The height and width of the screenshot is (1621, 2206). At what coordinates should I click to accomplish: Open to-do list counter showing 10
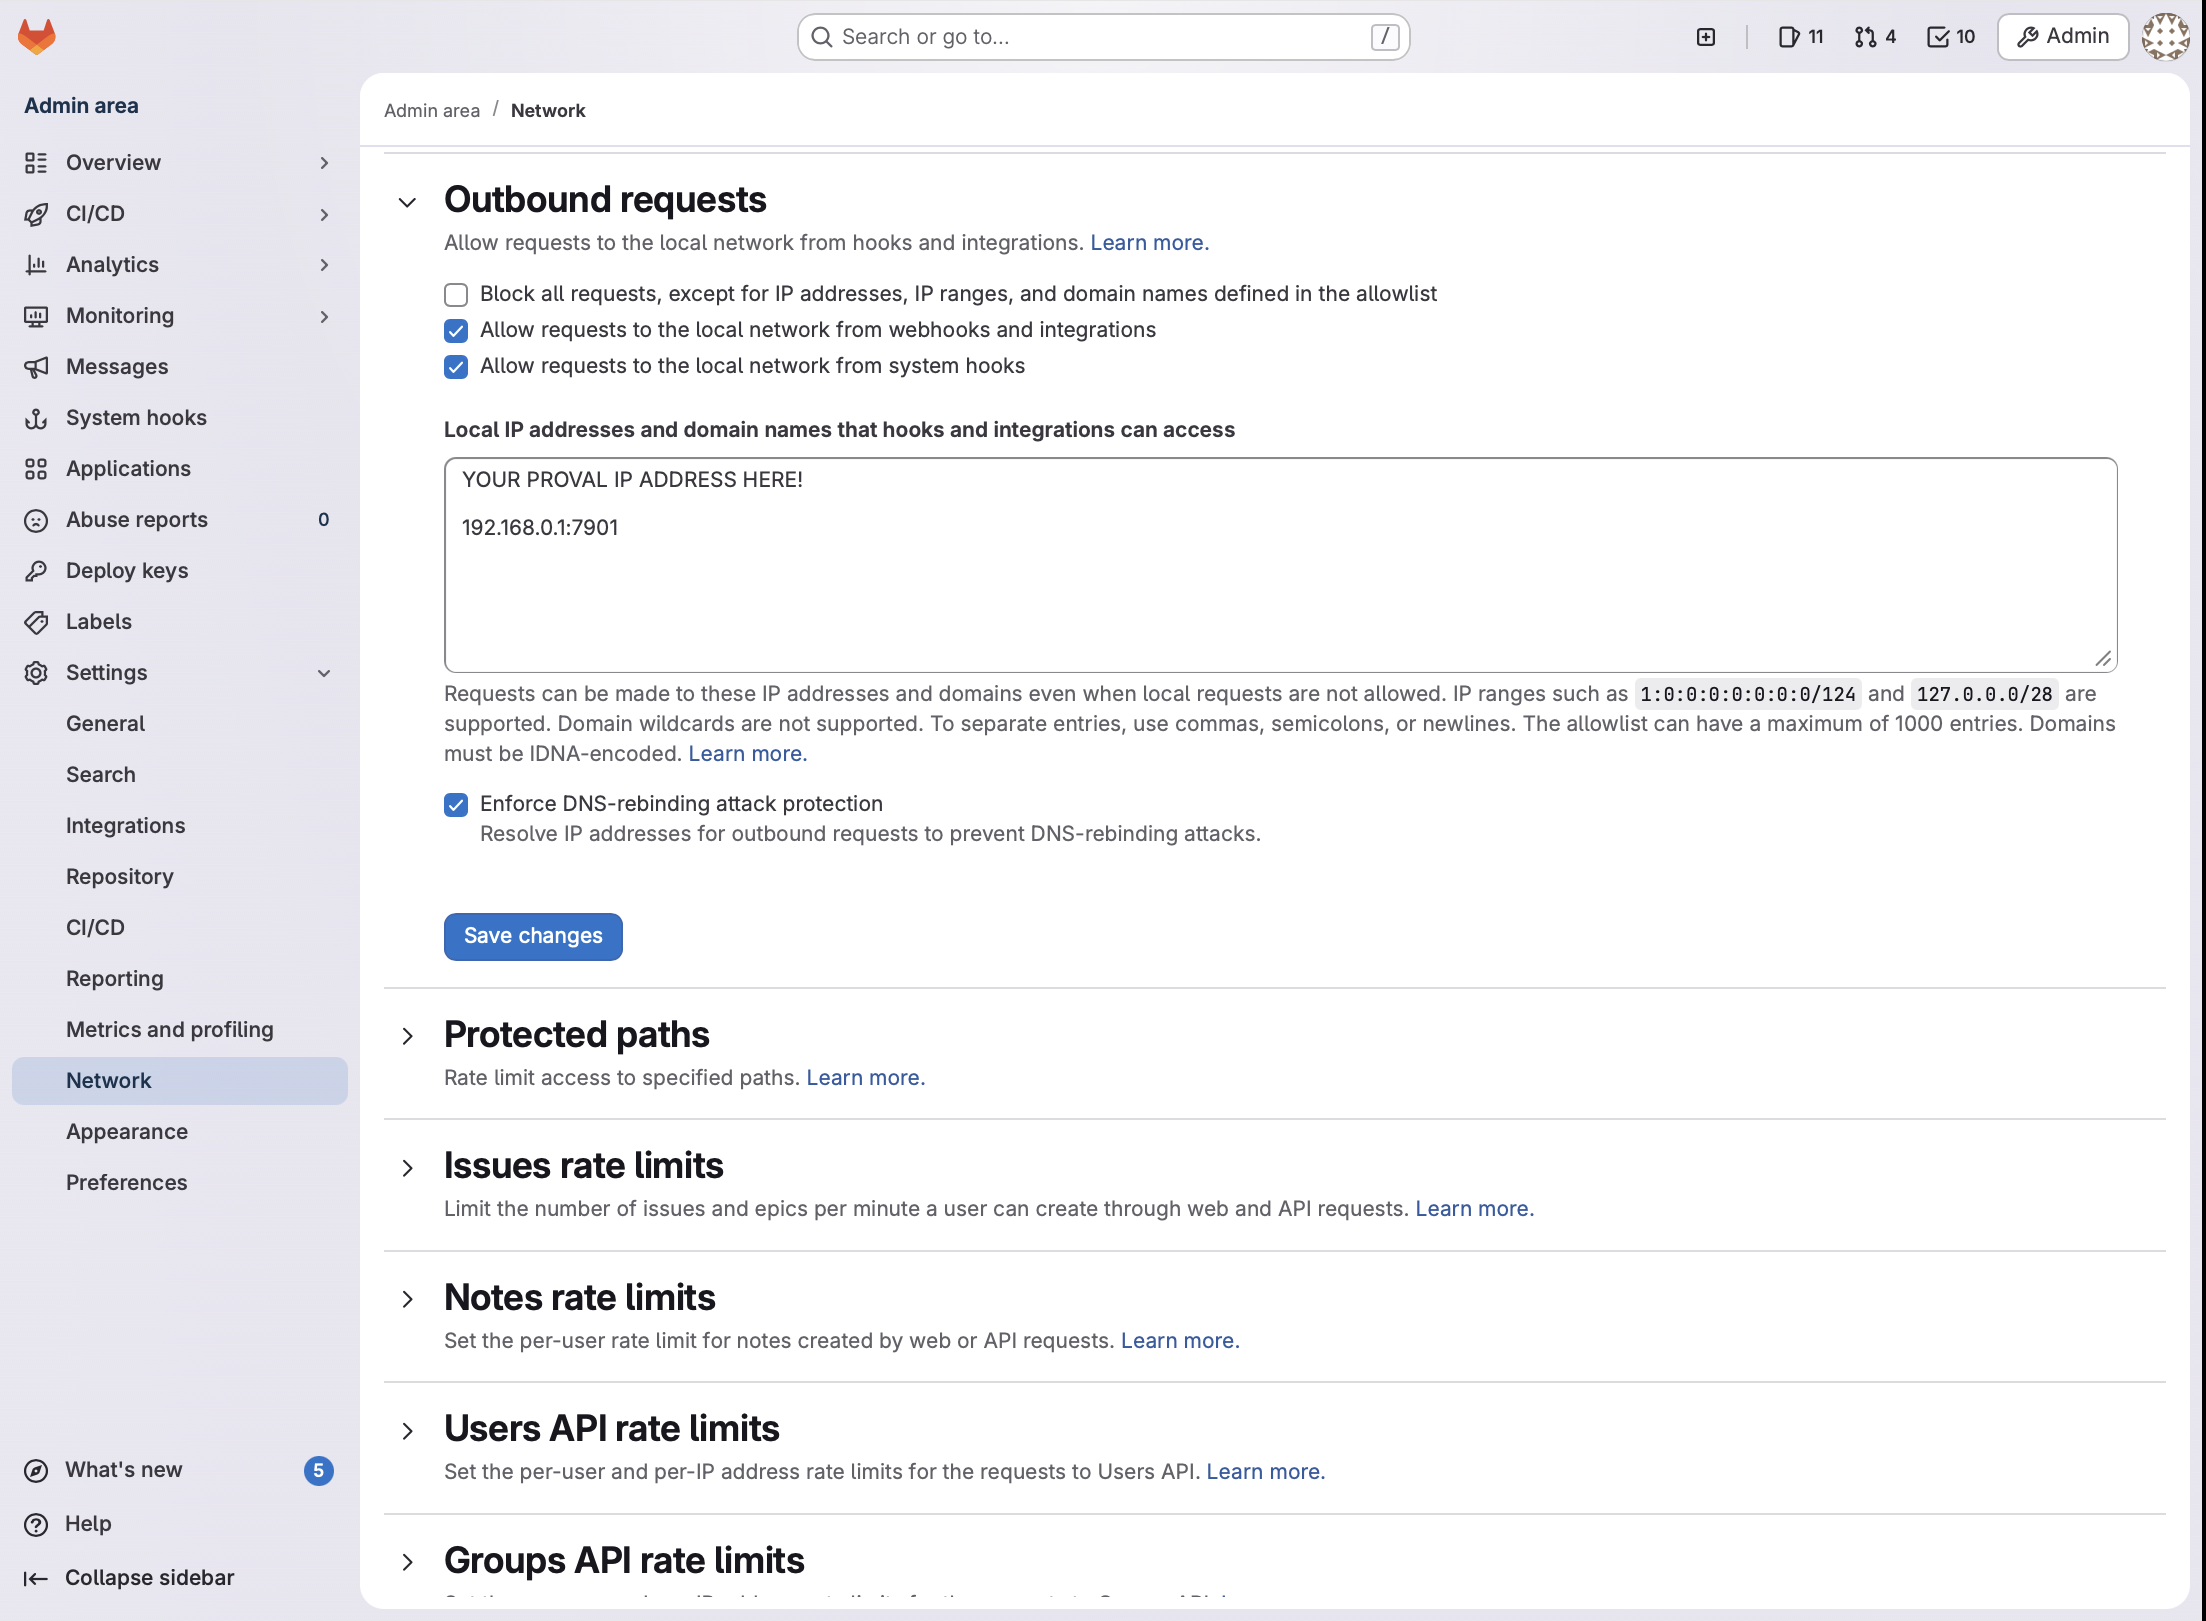pyautogui.click(x=1951, y=37)
